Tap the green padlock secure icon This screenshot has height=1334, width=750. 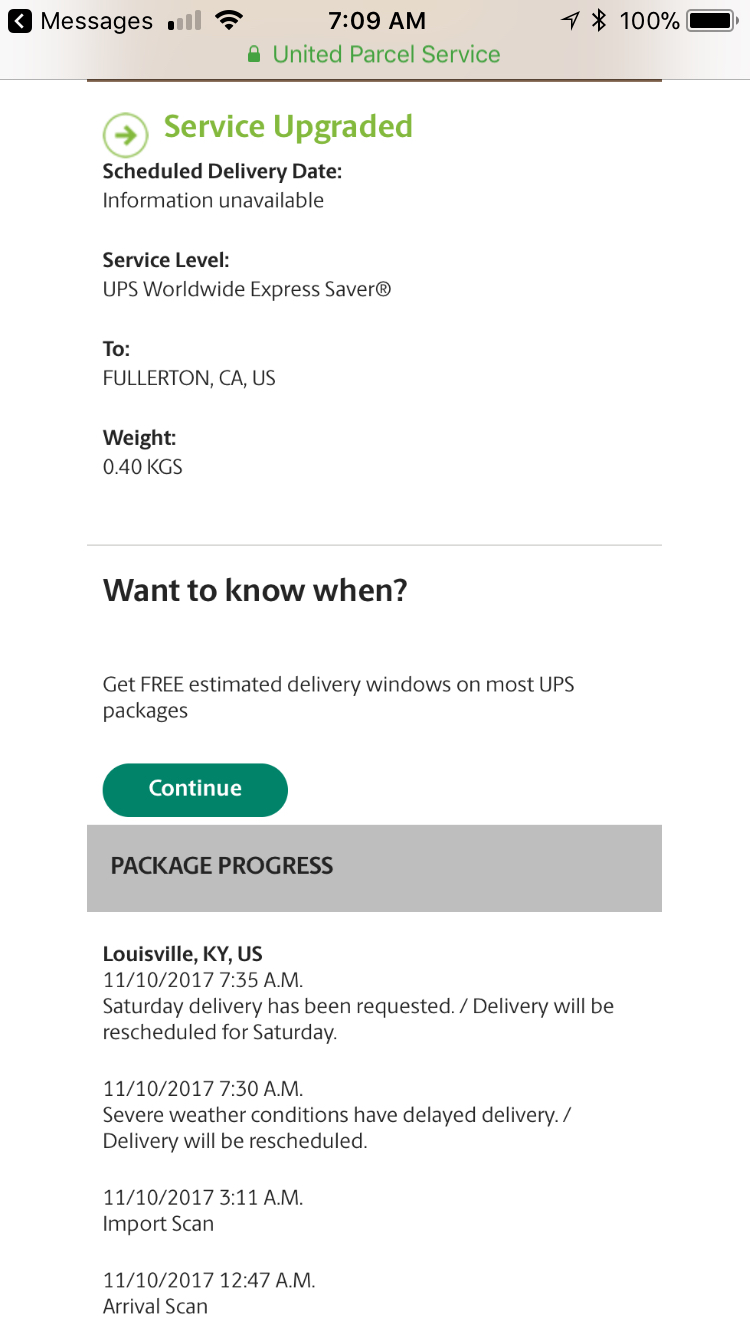(254, 54)
